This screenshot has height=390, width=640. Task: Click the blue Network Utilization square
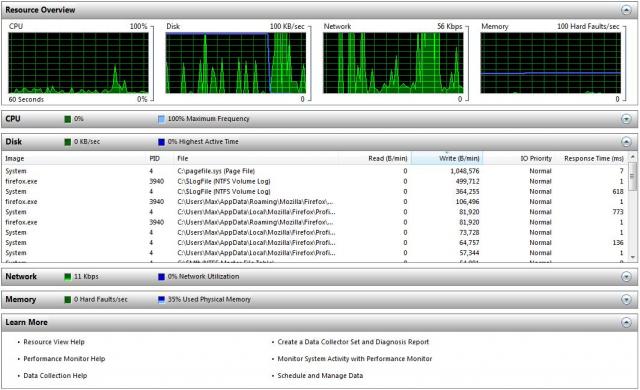(161, 277)
